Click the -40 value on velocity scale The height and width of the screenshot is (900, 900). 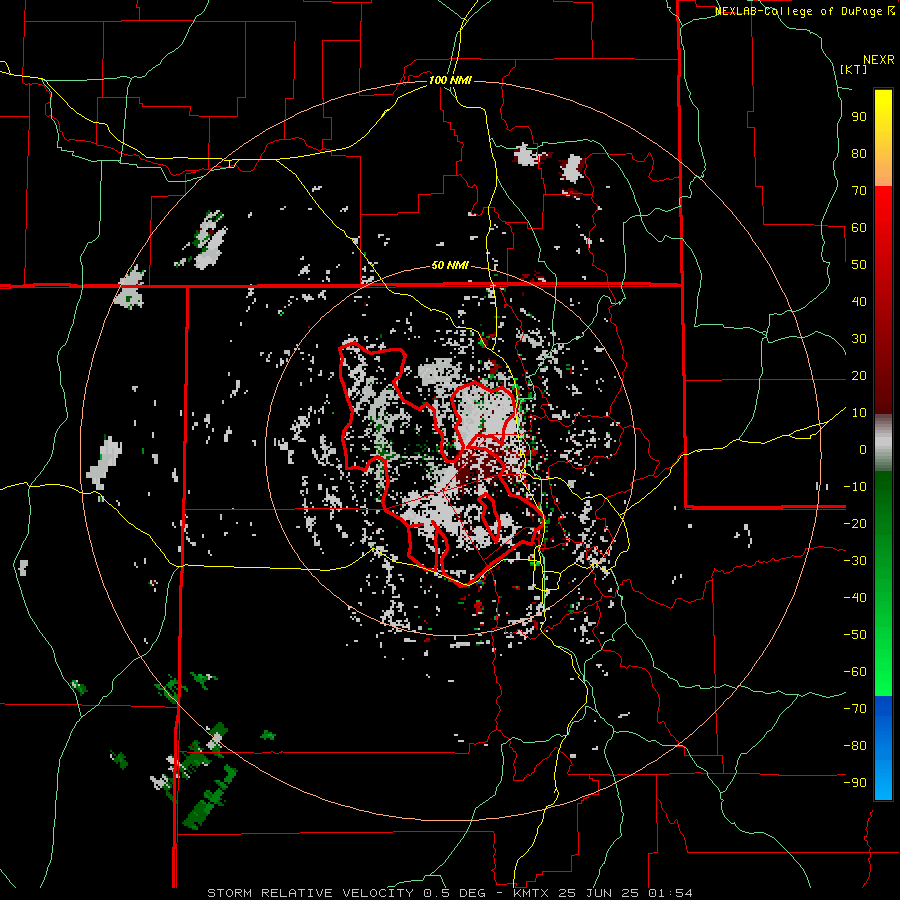855,598
